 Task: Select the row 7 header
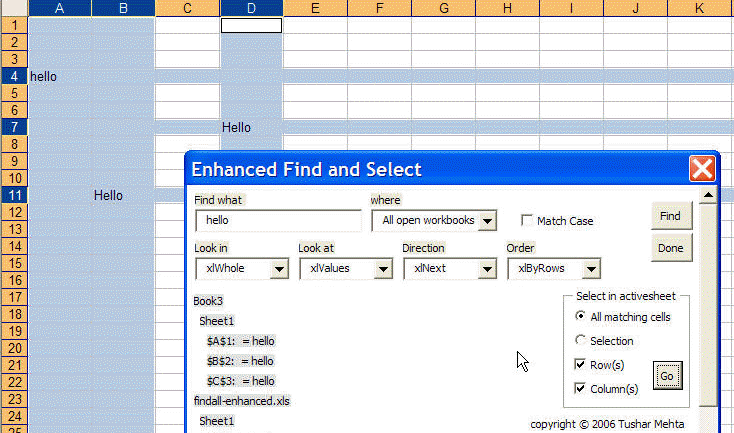pyautogui.click(x=14, y=127)
